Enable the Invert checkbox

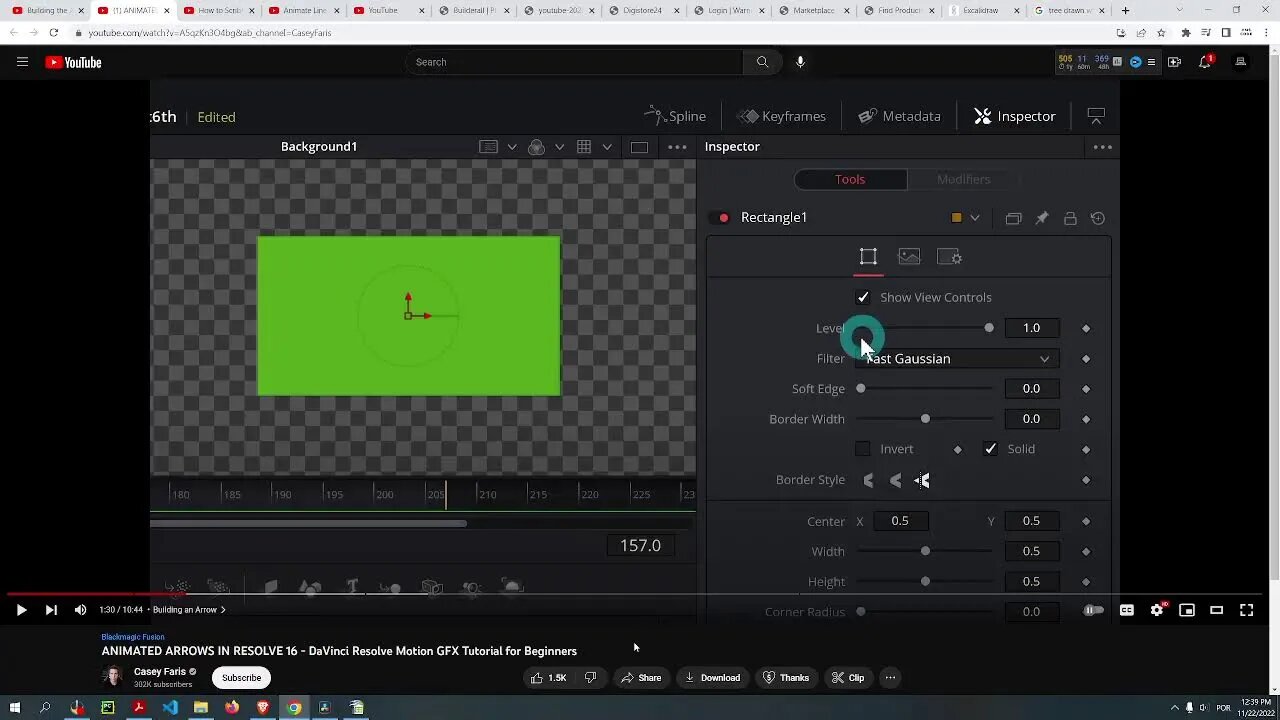863,449
